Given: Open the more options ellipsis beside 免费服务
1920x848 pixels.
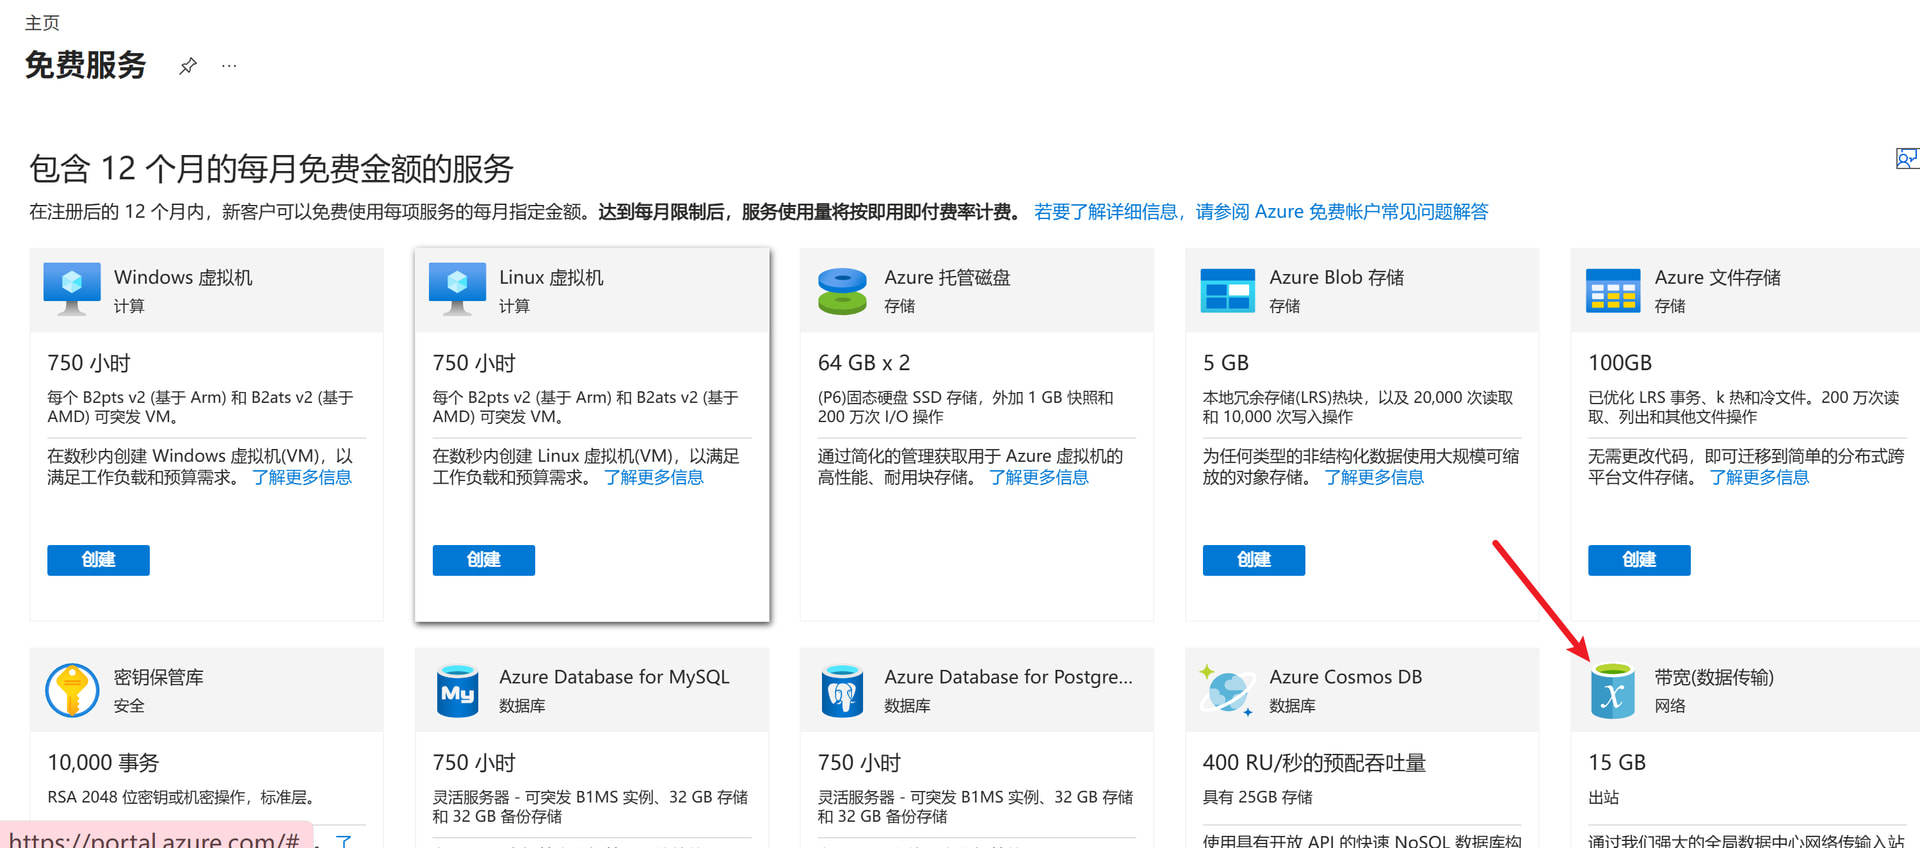Looking at the screenshot, I should tap(229, 66).
